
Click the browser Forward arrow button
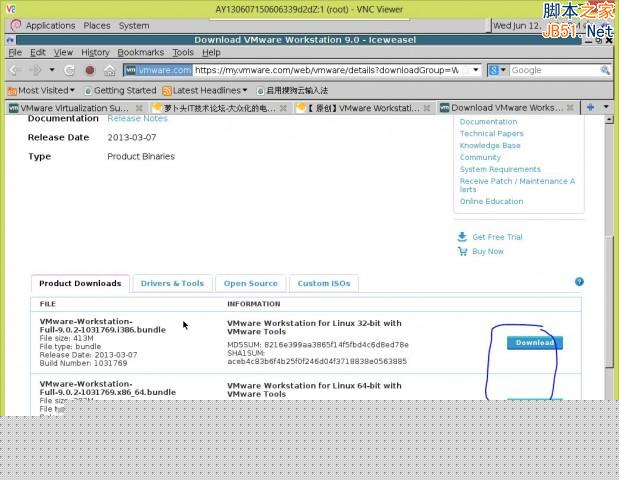click(x=36, y=70)
